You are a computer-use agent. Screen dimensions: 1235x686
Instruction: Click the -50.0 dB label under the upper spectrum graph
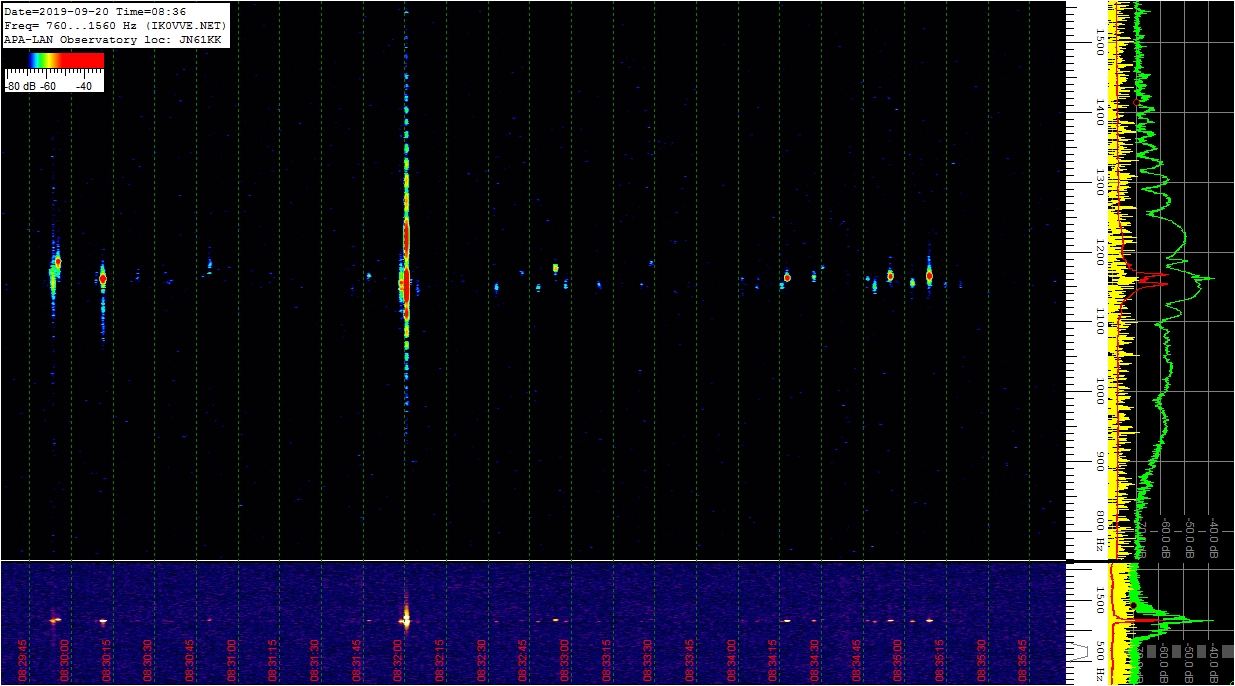(x=1190, y=537)
